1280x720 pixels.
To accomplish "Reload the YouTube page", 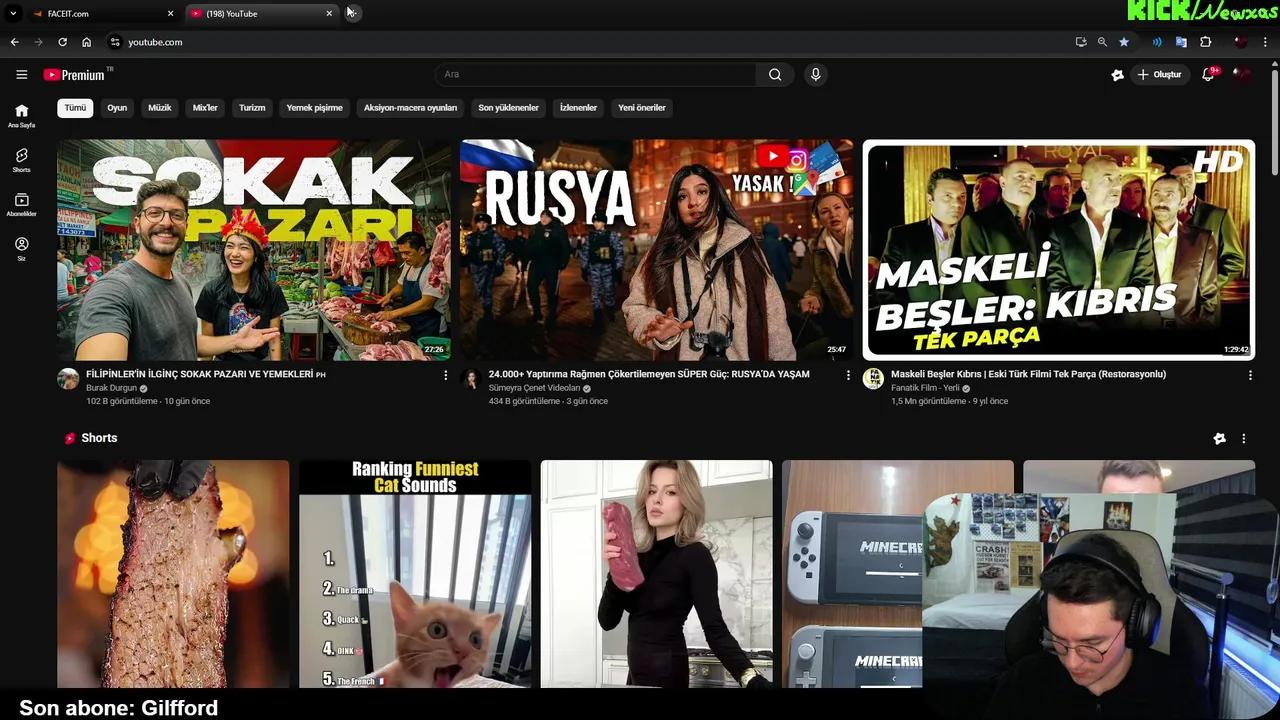I will tap(62, 42).
